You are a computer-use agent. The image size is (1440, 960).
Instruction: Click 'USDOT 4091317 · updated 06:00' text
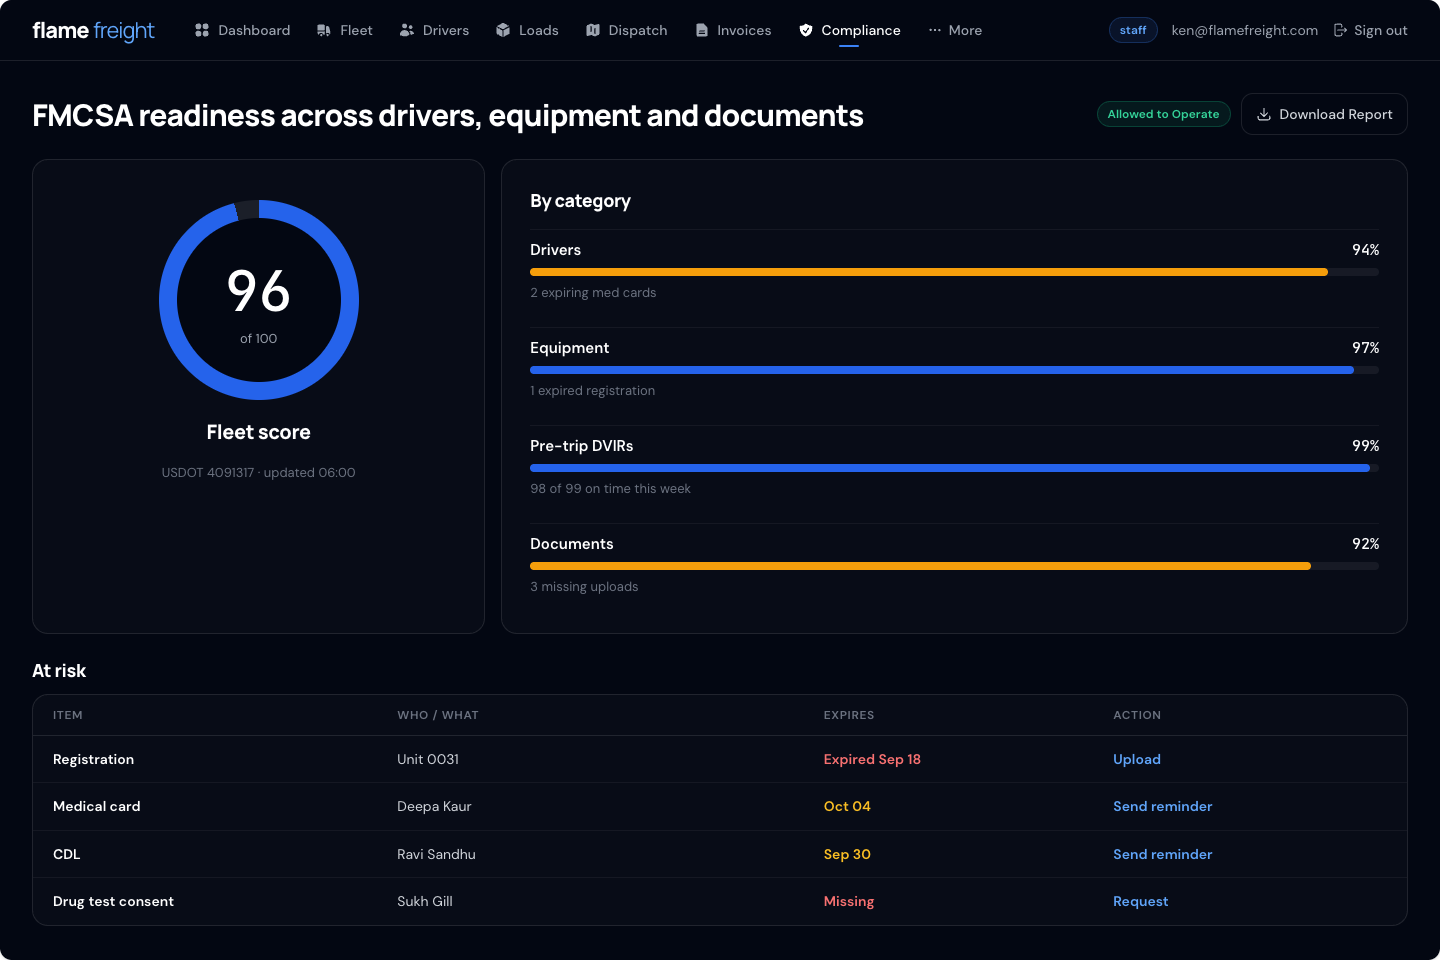258,473
